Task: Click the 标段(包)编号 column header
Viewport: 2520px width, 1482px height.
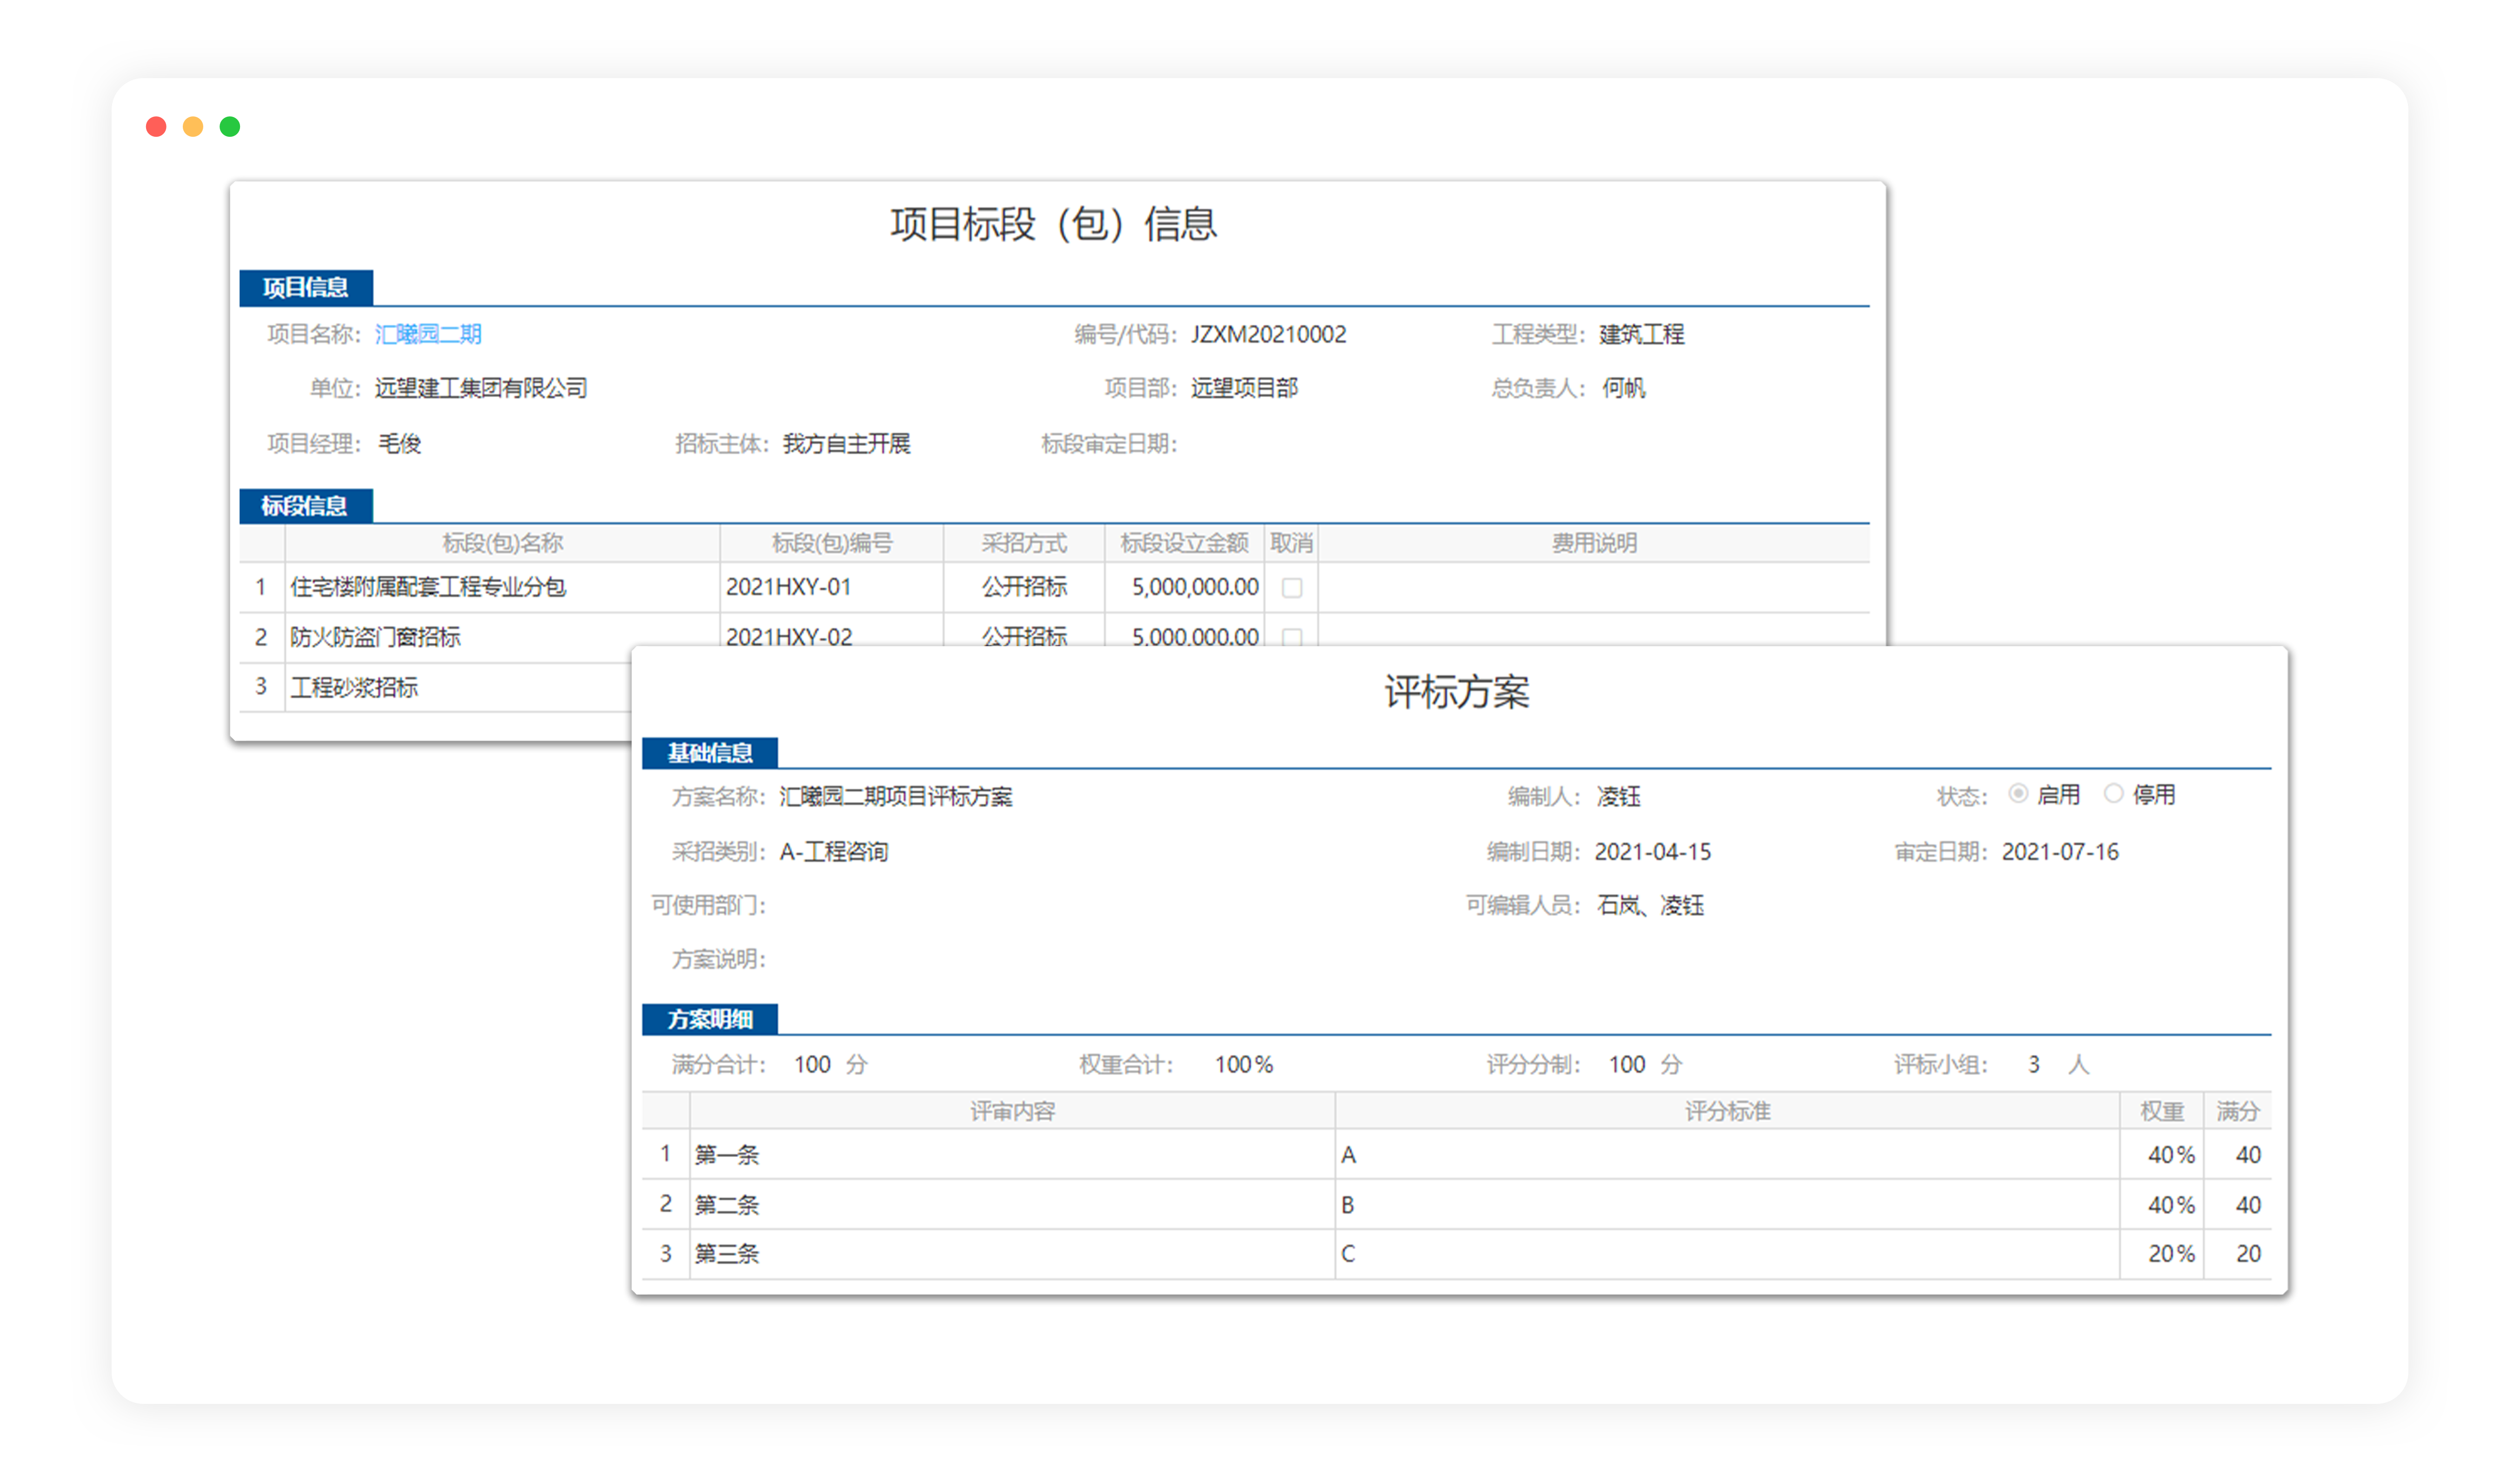Action: click(x=832, y=543)
